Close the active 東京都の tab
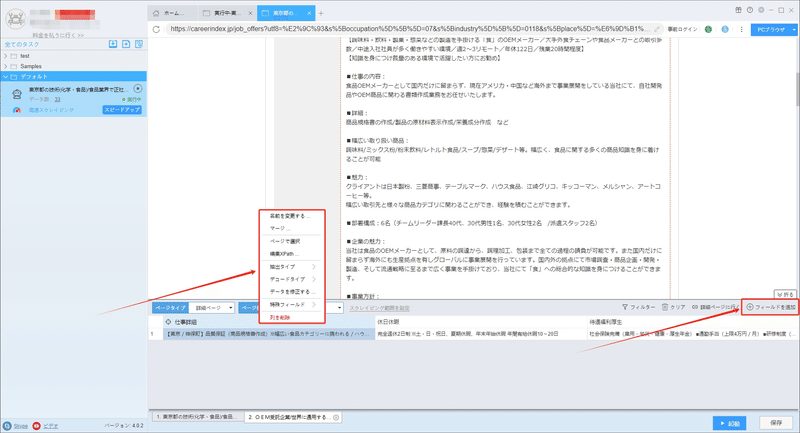Screen dimensions: 800x433 click(309, 13)
